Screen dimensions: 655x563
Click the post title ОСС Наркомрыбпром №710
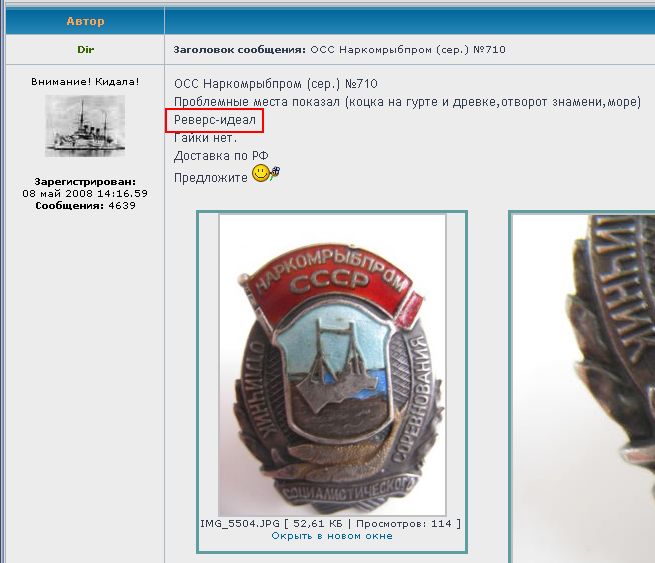(x=408, y=50)
